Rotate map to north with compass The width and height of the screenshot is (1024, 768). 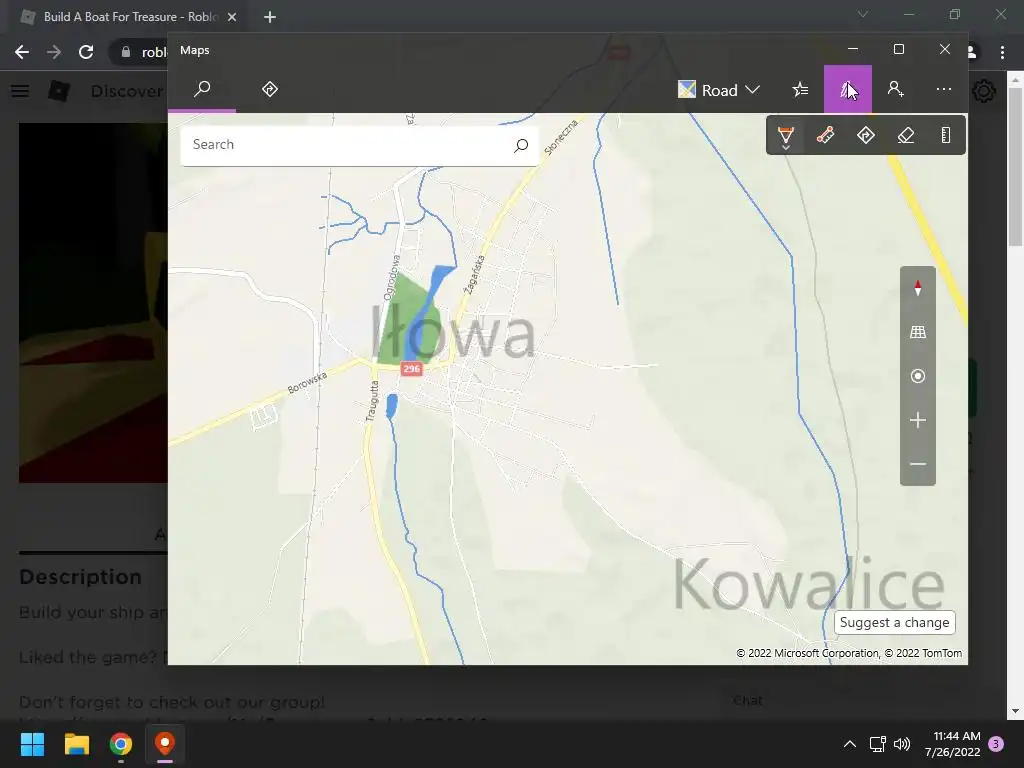tap(918, 288)
